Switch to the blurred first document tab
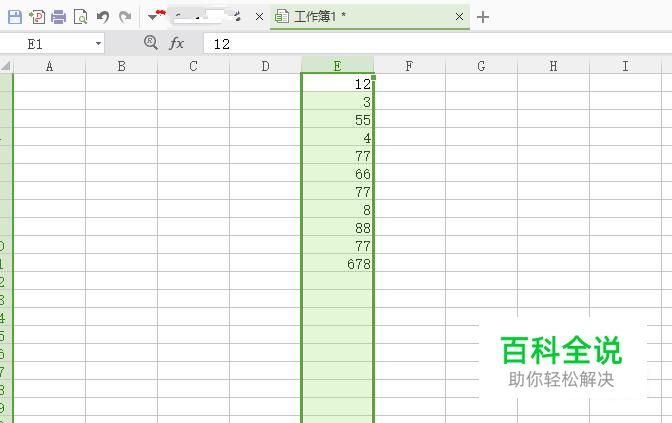 pyautogui.click(x=207, y=17)
